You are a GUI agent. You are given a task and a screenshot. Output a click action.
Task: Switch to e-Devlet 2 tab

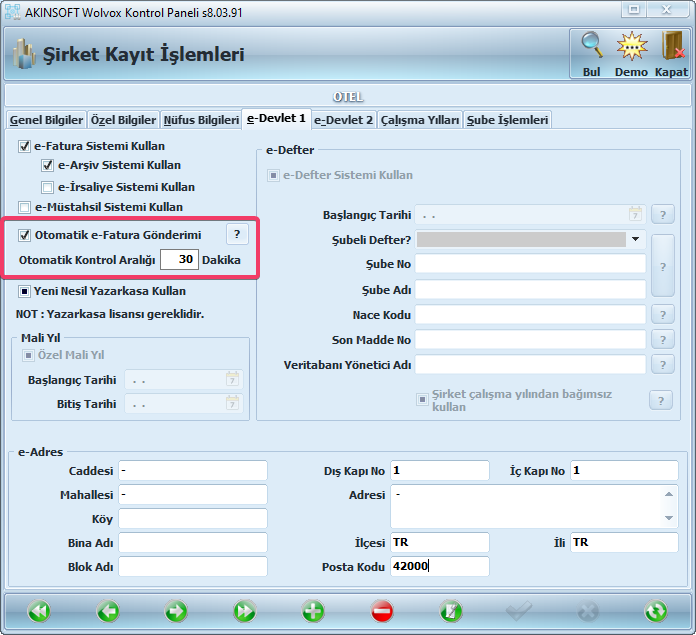click(344, 120)
